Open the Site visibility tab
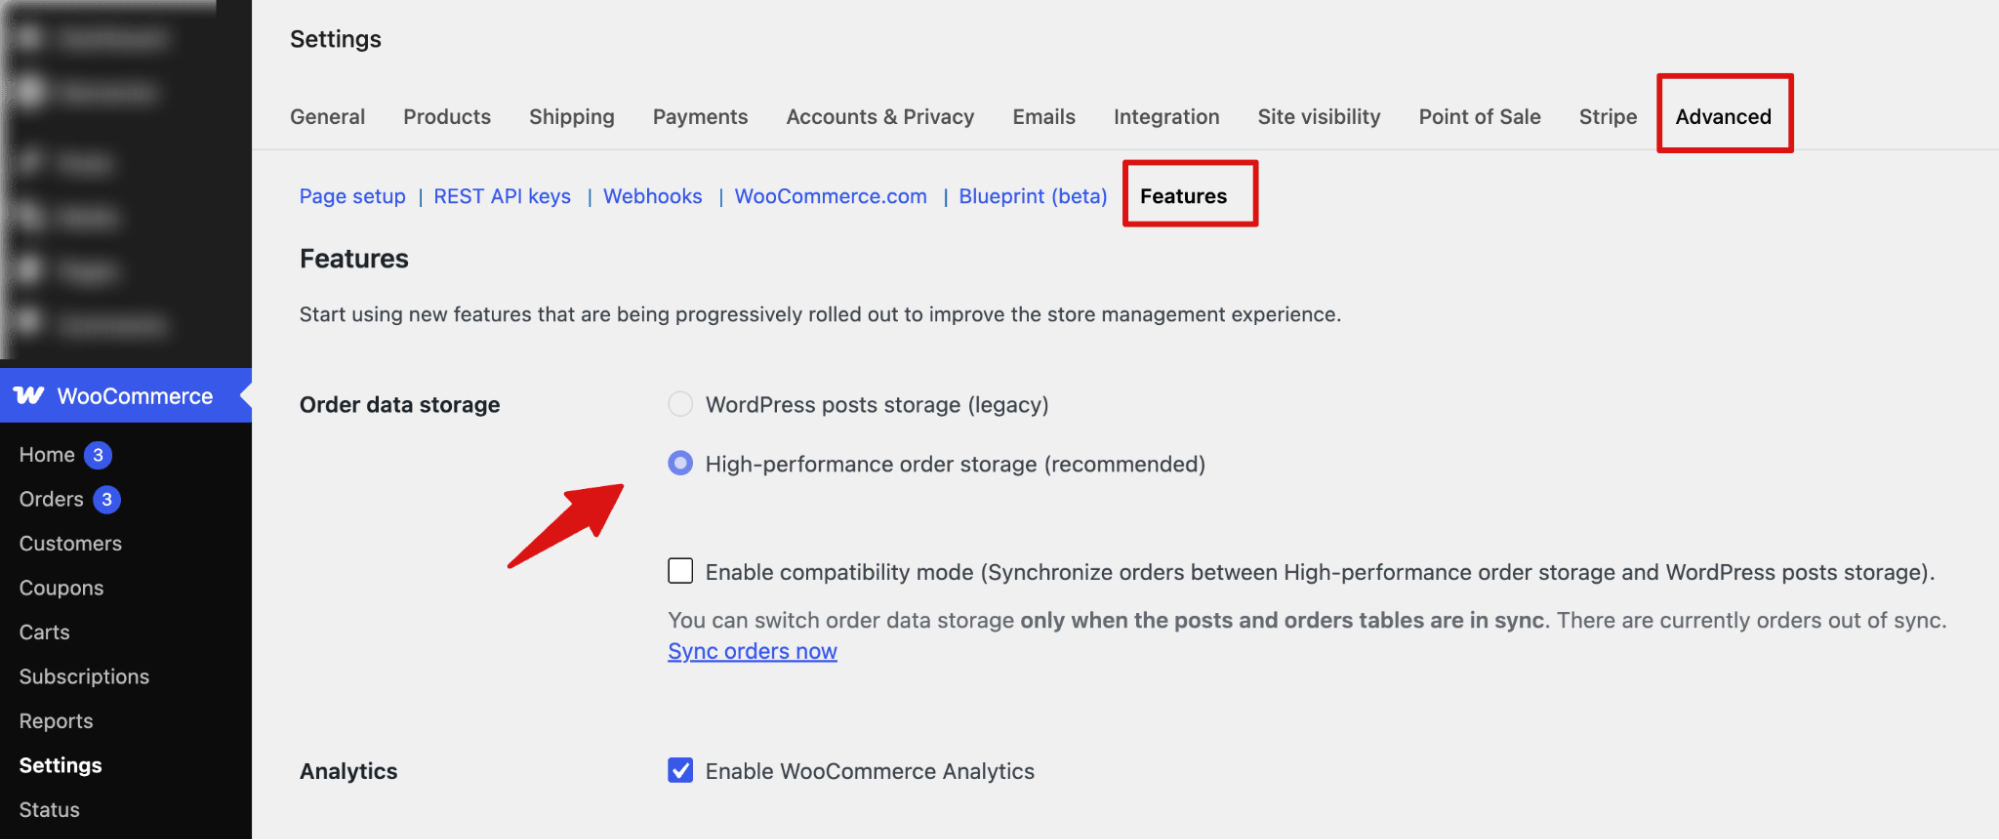Screen dimensions: 1999x840 coord(1319,117)
